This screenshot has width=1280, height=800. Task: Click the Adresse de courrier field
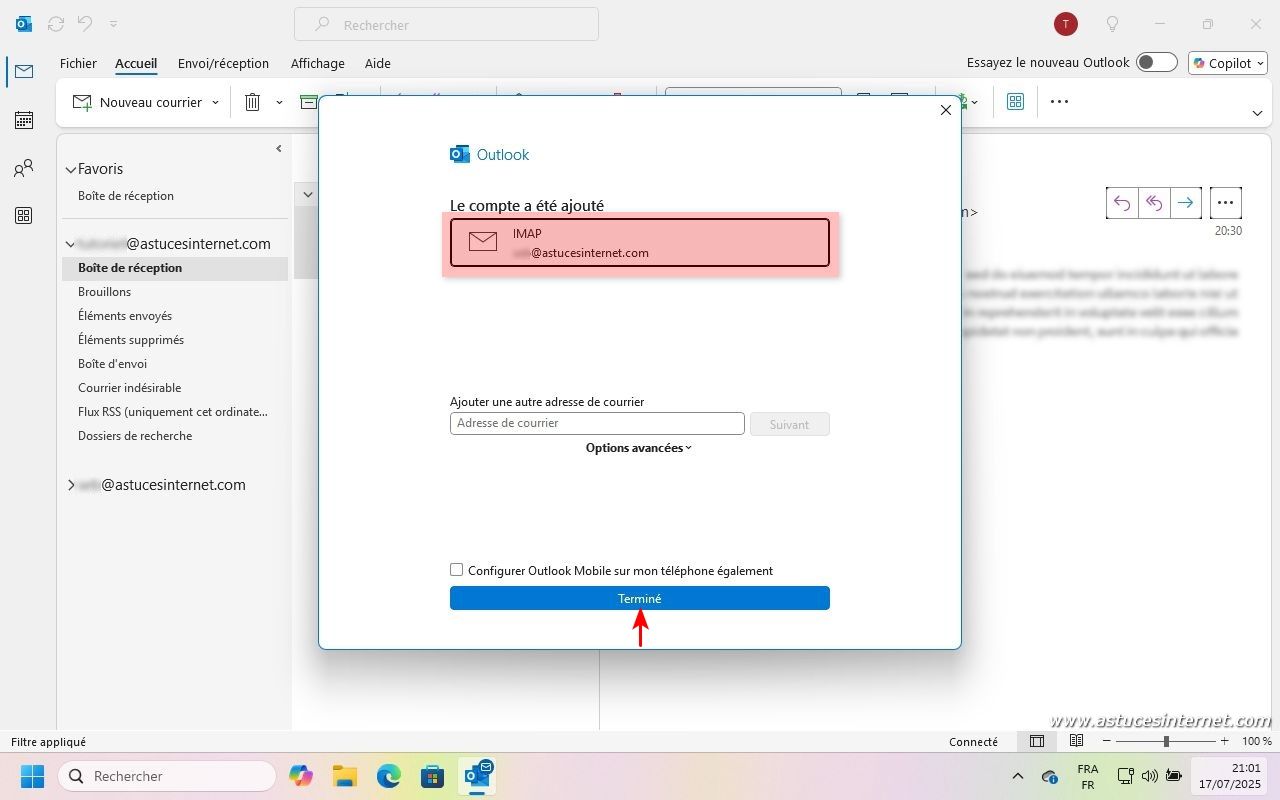pos(597,423)
